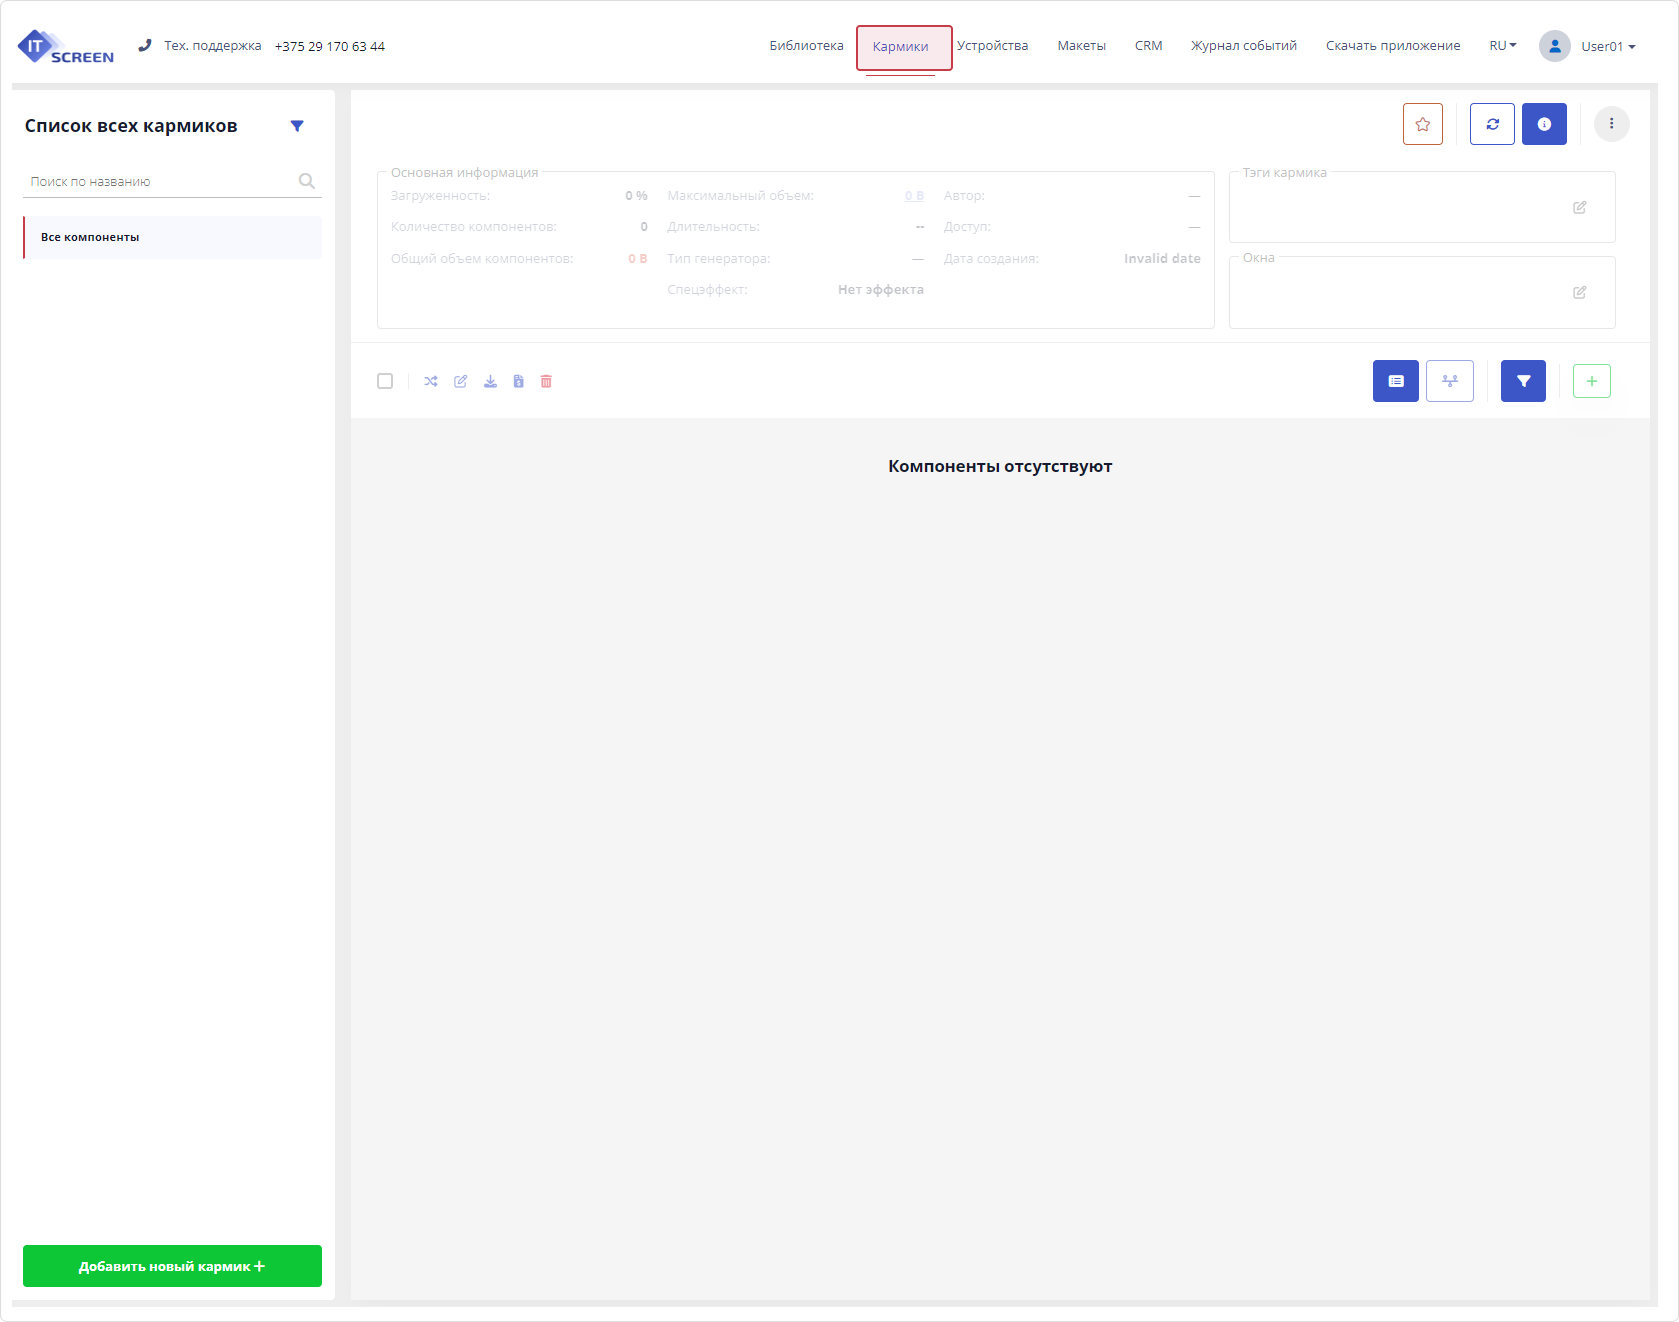Edit Окна section pencil icon
1679x1322 pixels.
pyautogui.click(x=1579, y=292)
